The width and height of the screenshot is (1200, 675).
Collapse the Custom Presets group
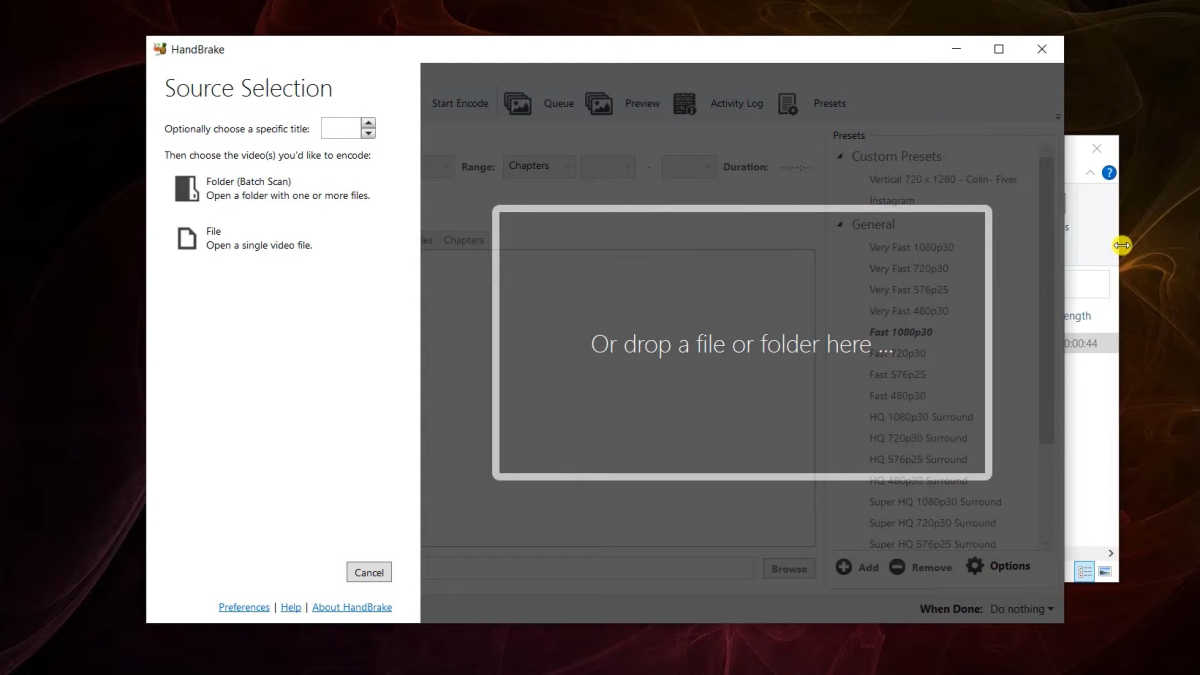(x=840, y=156)
